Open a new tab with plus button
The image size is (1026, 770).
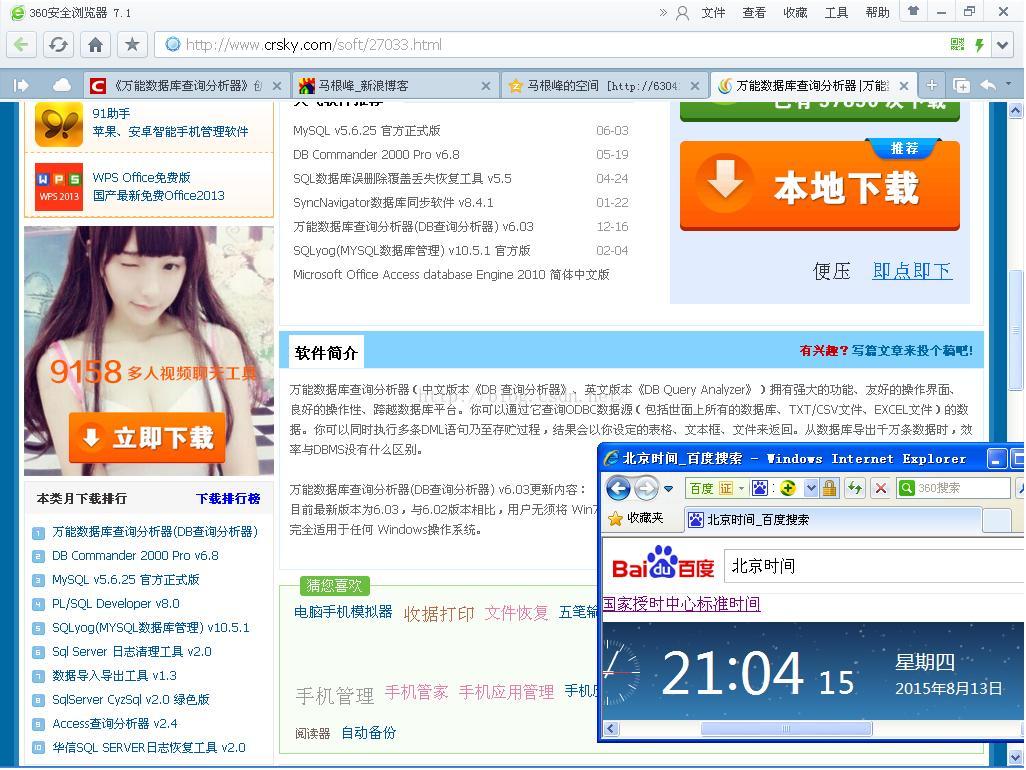tap(932, 85)
